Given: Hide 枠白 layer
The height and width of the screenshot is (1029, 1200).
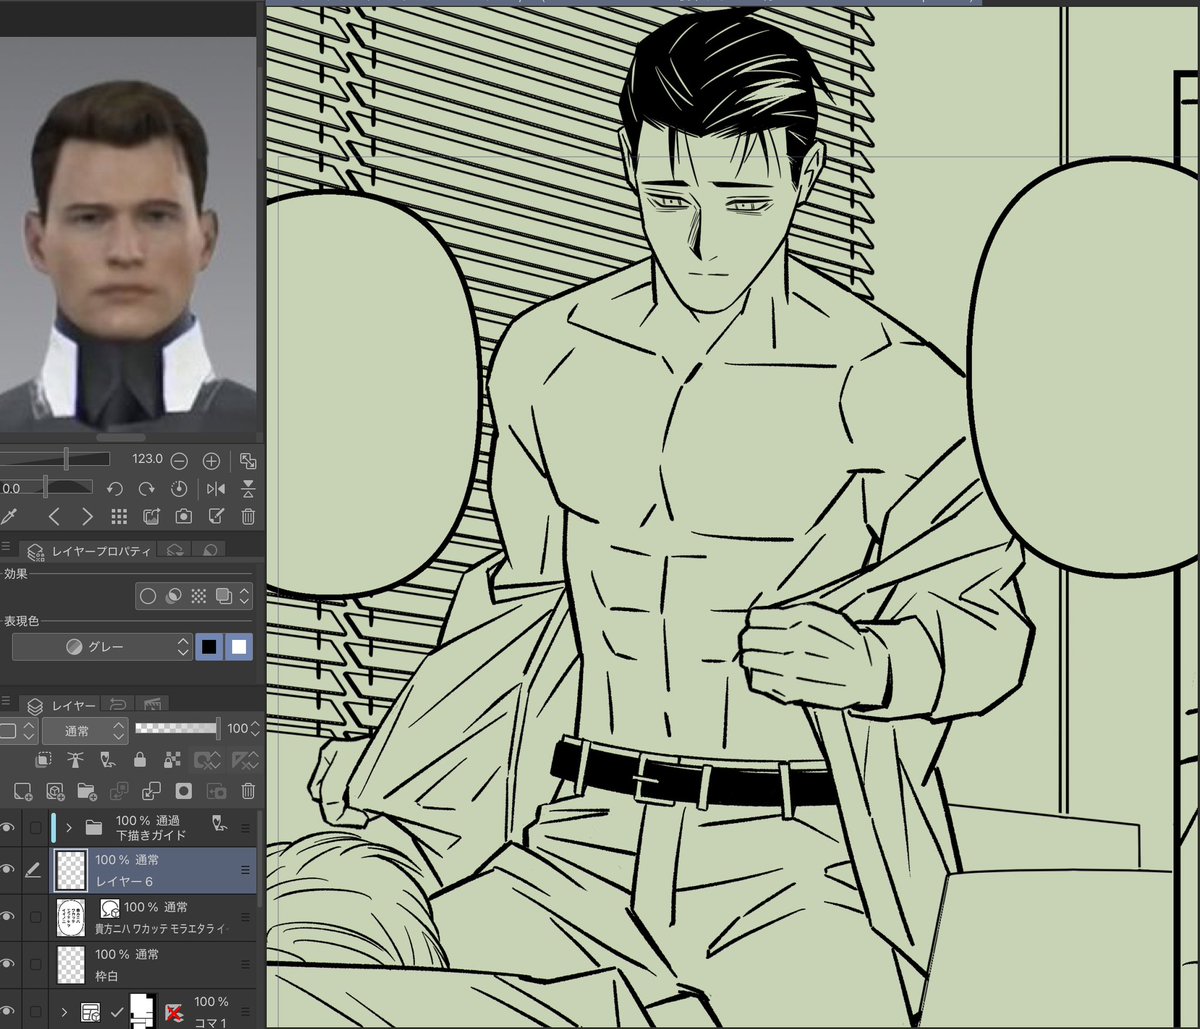Looking at the screenshot, I should click(8, 964).
